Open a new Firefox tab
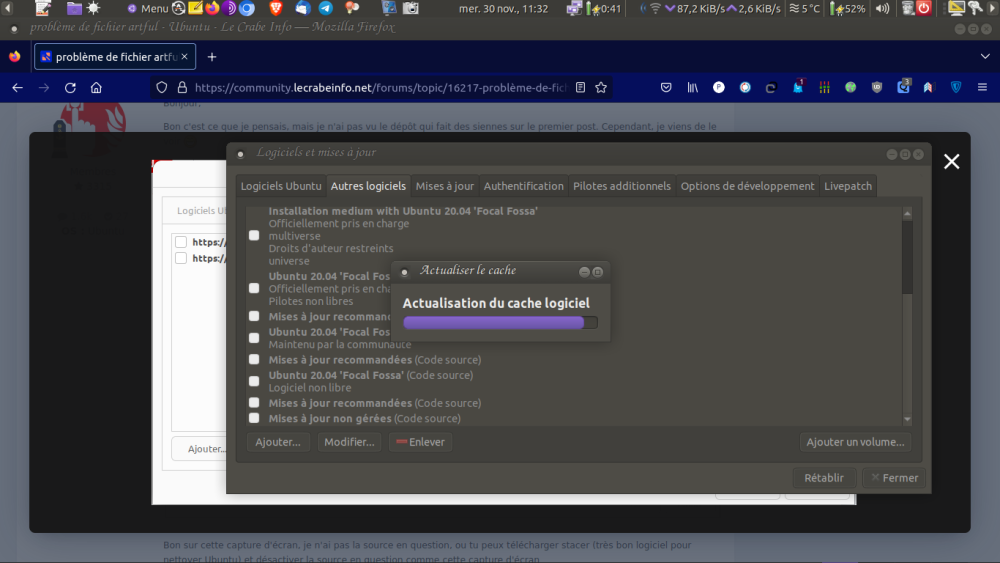Screen dimensions: 1000x563 tap(211, 57)
